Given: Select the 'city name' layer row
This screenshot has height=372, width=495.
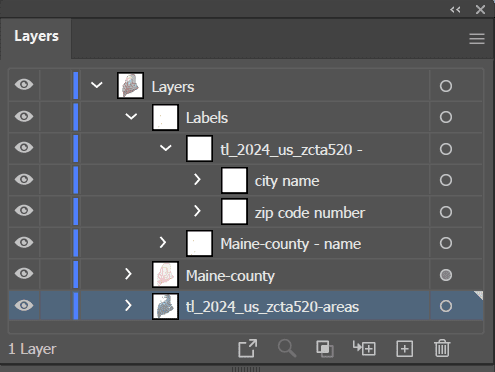Looking at the screenshot, I should [246, 180].
